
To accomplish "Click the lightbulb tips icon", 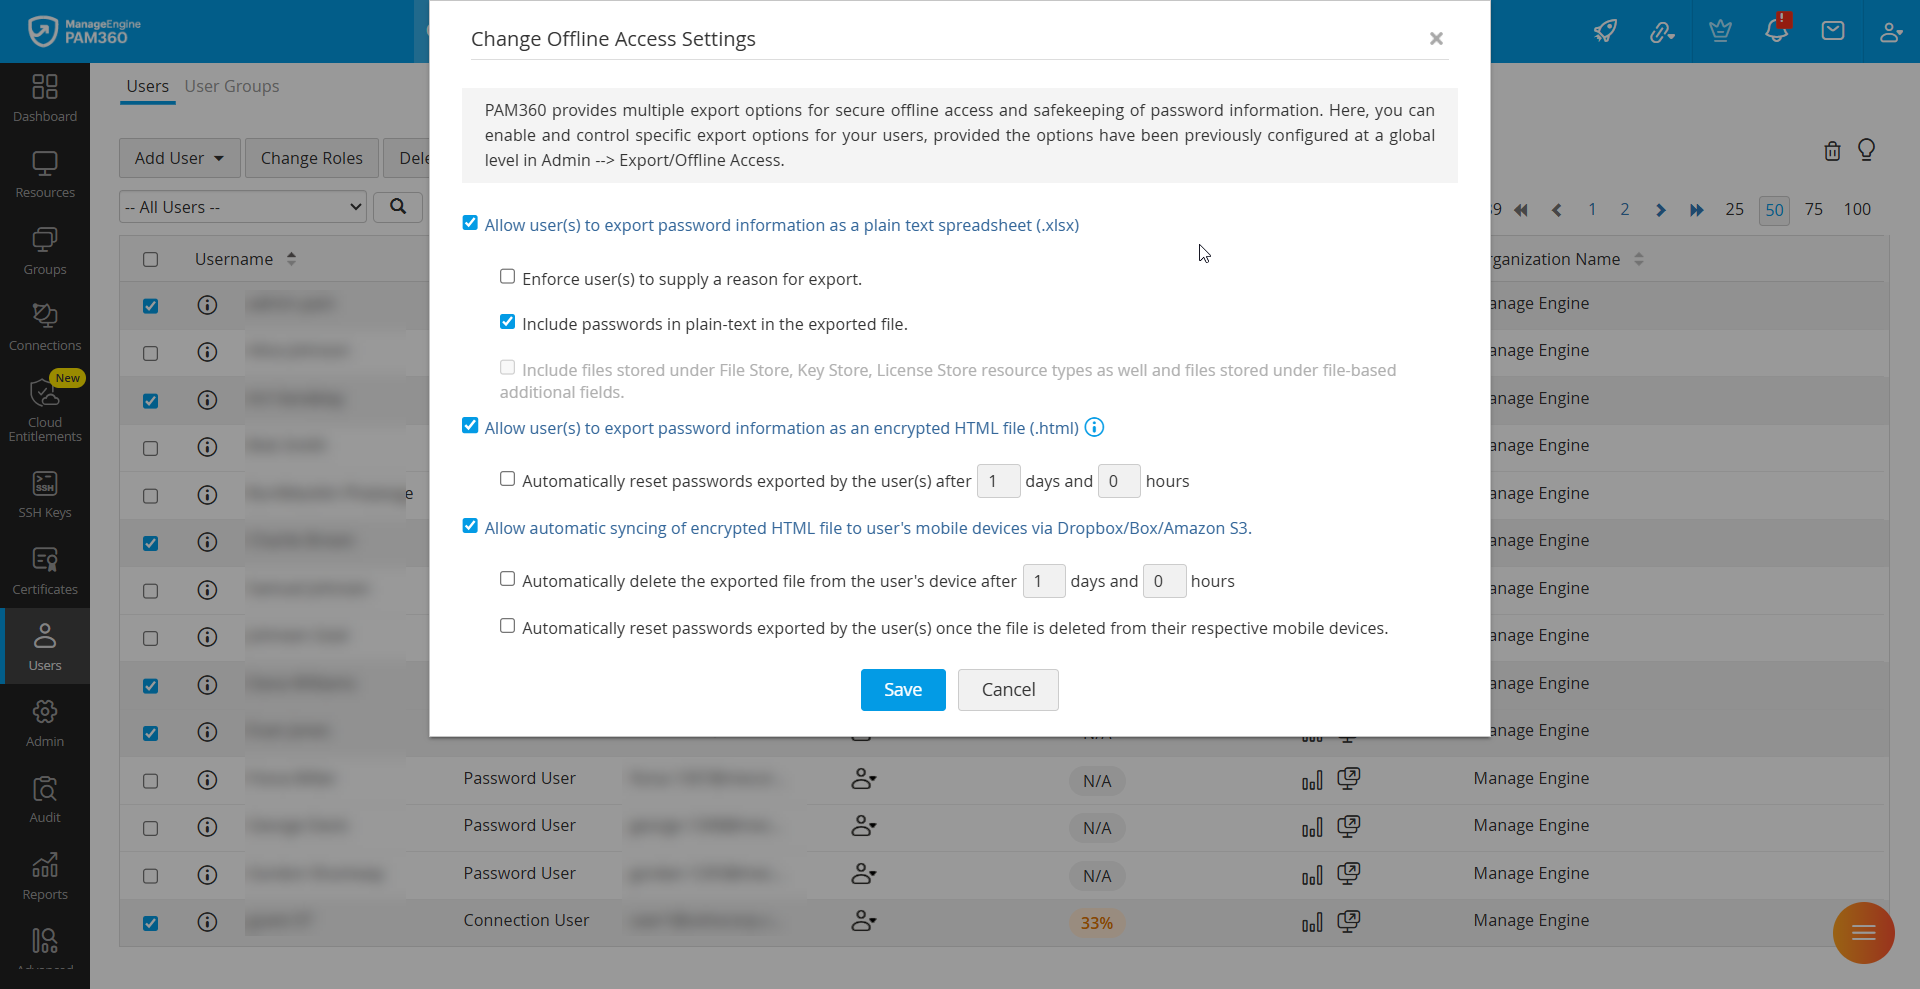I will pos(1866,150).
